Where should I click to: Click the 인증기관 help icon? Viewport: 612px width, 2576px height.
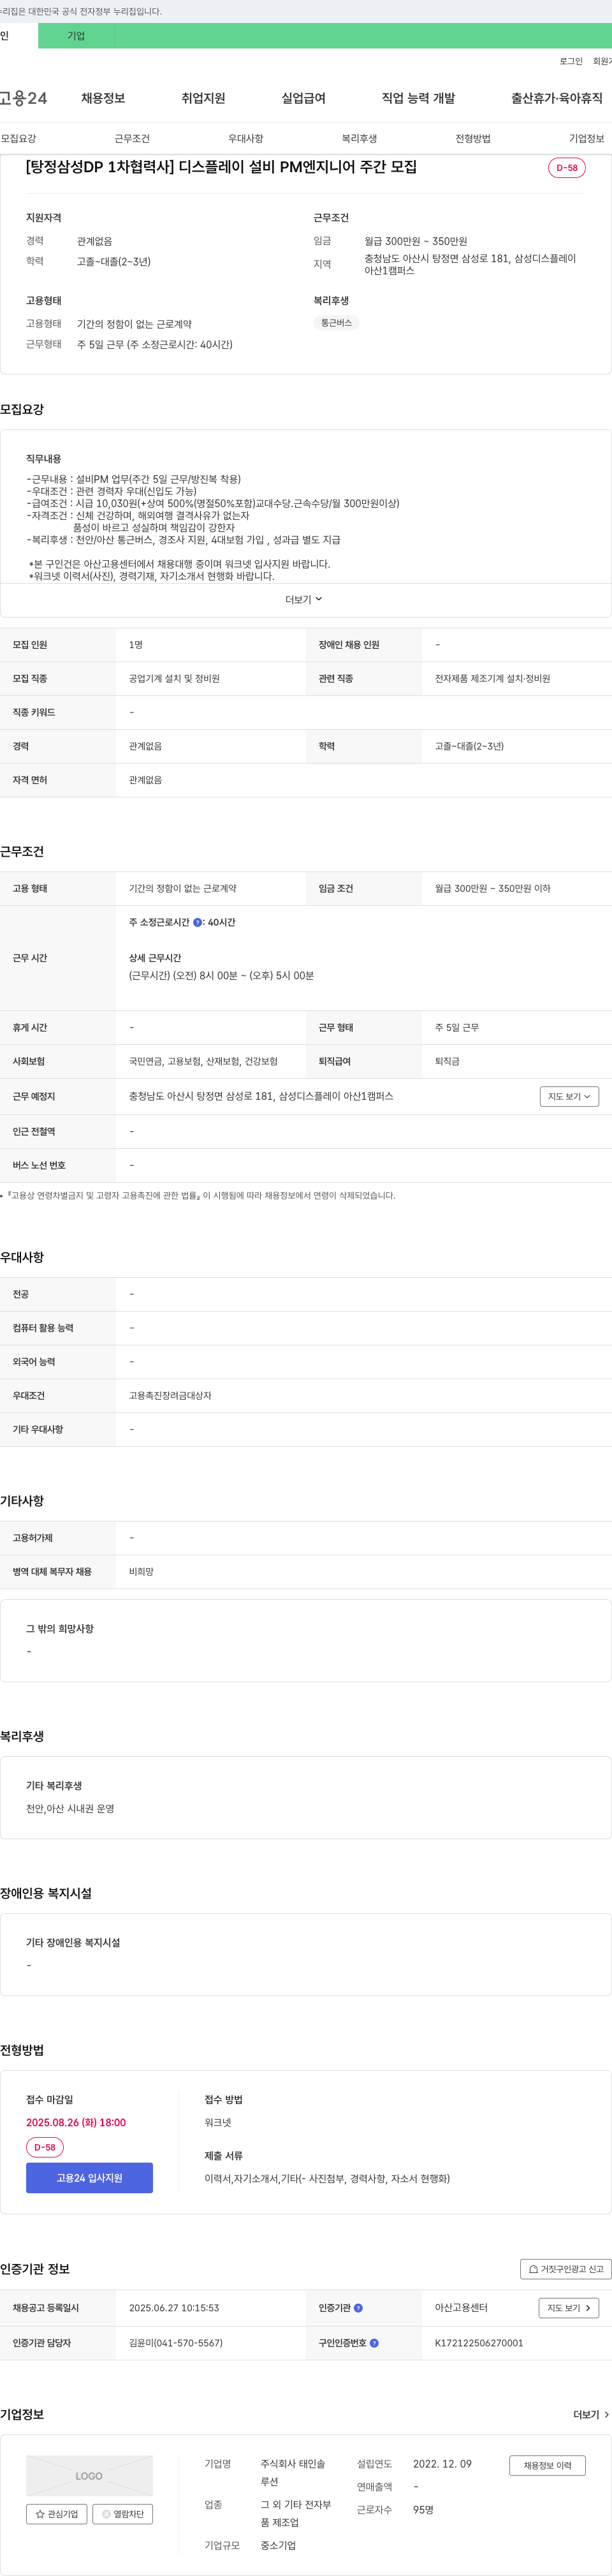[x=358, y=2308]
